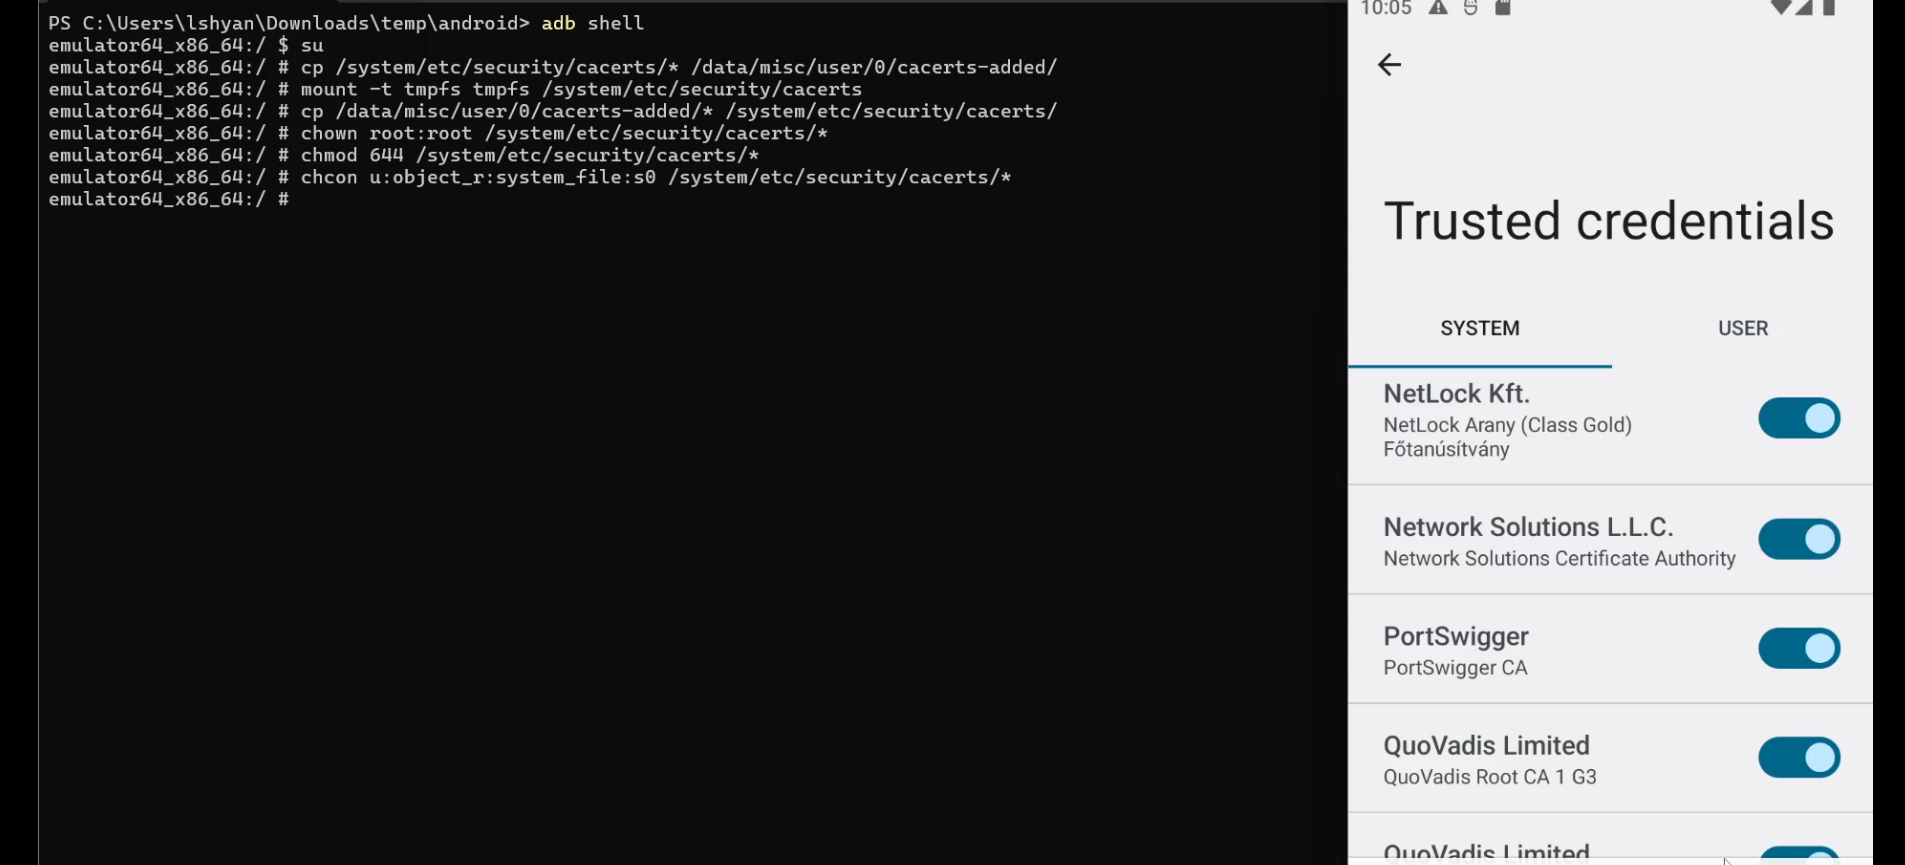Click the warning triangle status bar icon
This screenshot has width=1905, height=865.
tap(1438, 8)
